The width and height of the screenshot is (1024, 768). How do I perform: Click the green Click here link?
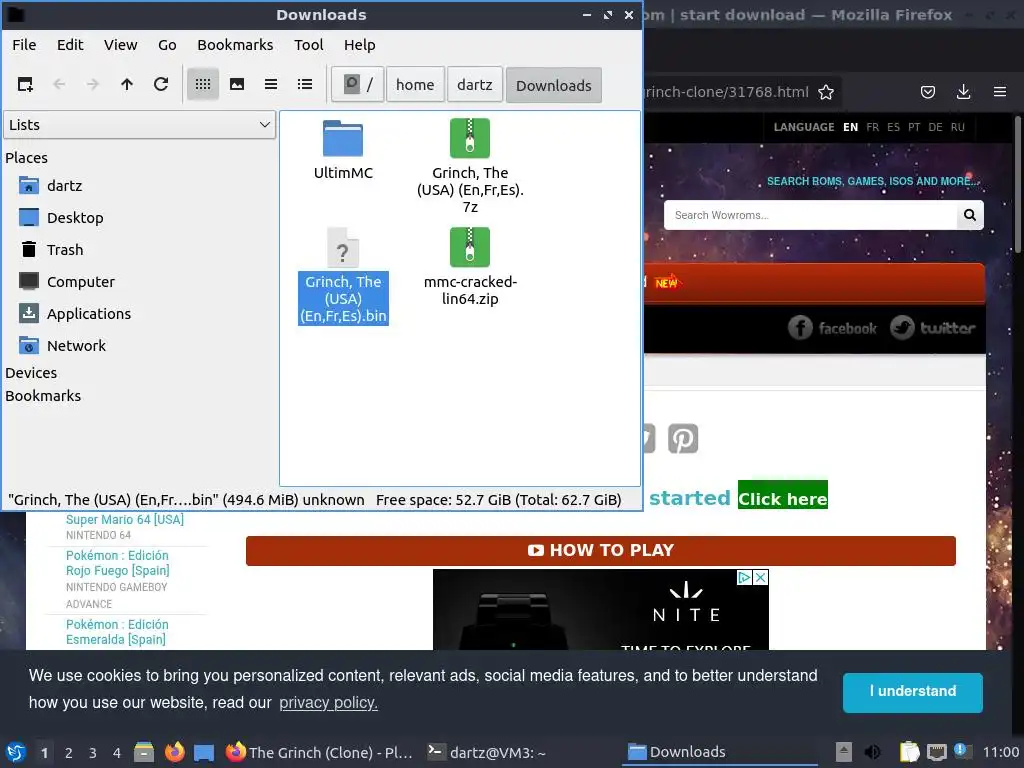coord(782,498)
